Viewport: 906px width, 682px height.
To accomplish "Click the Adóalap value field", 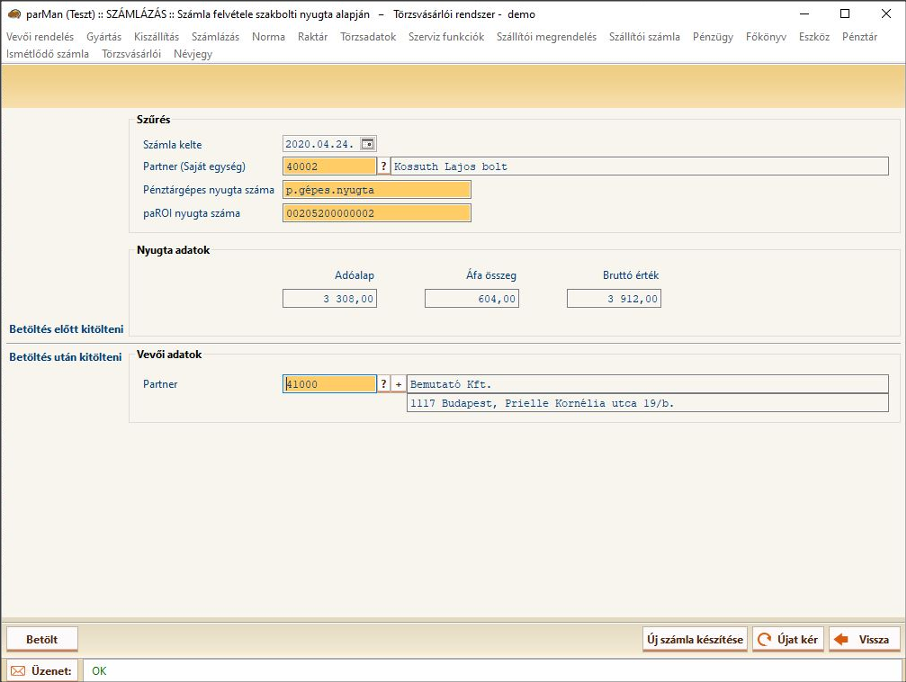I will [x=329, y=298].
